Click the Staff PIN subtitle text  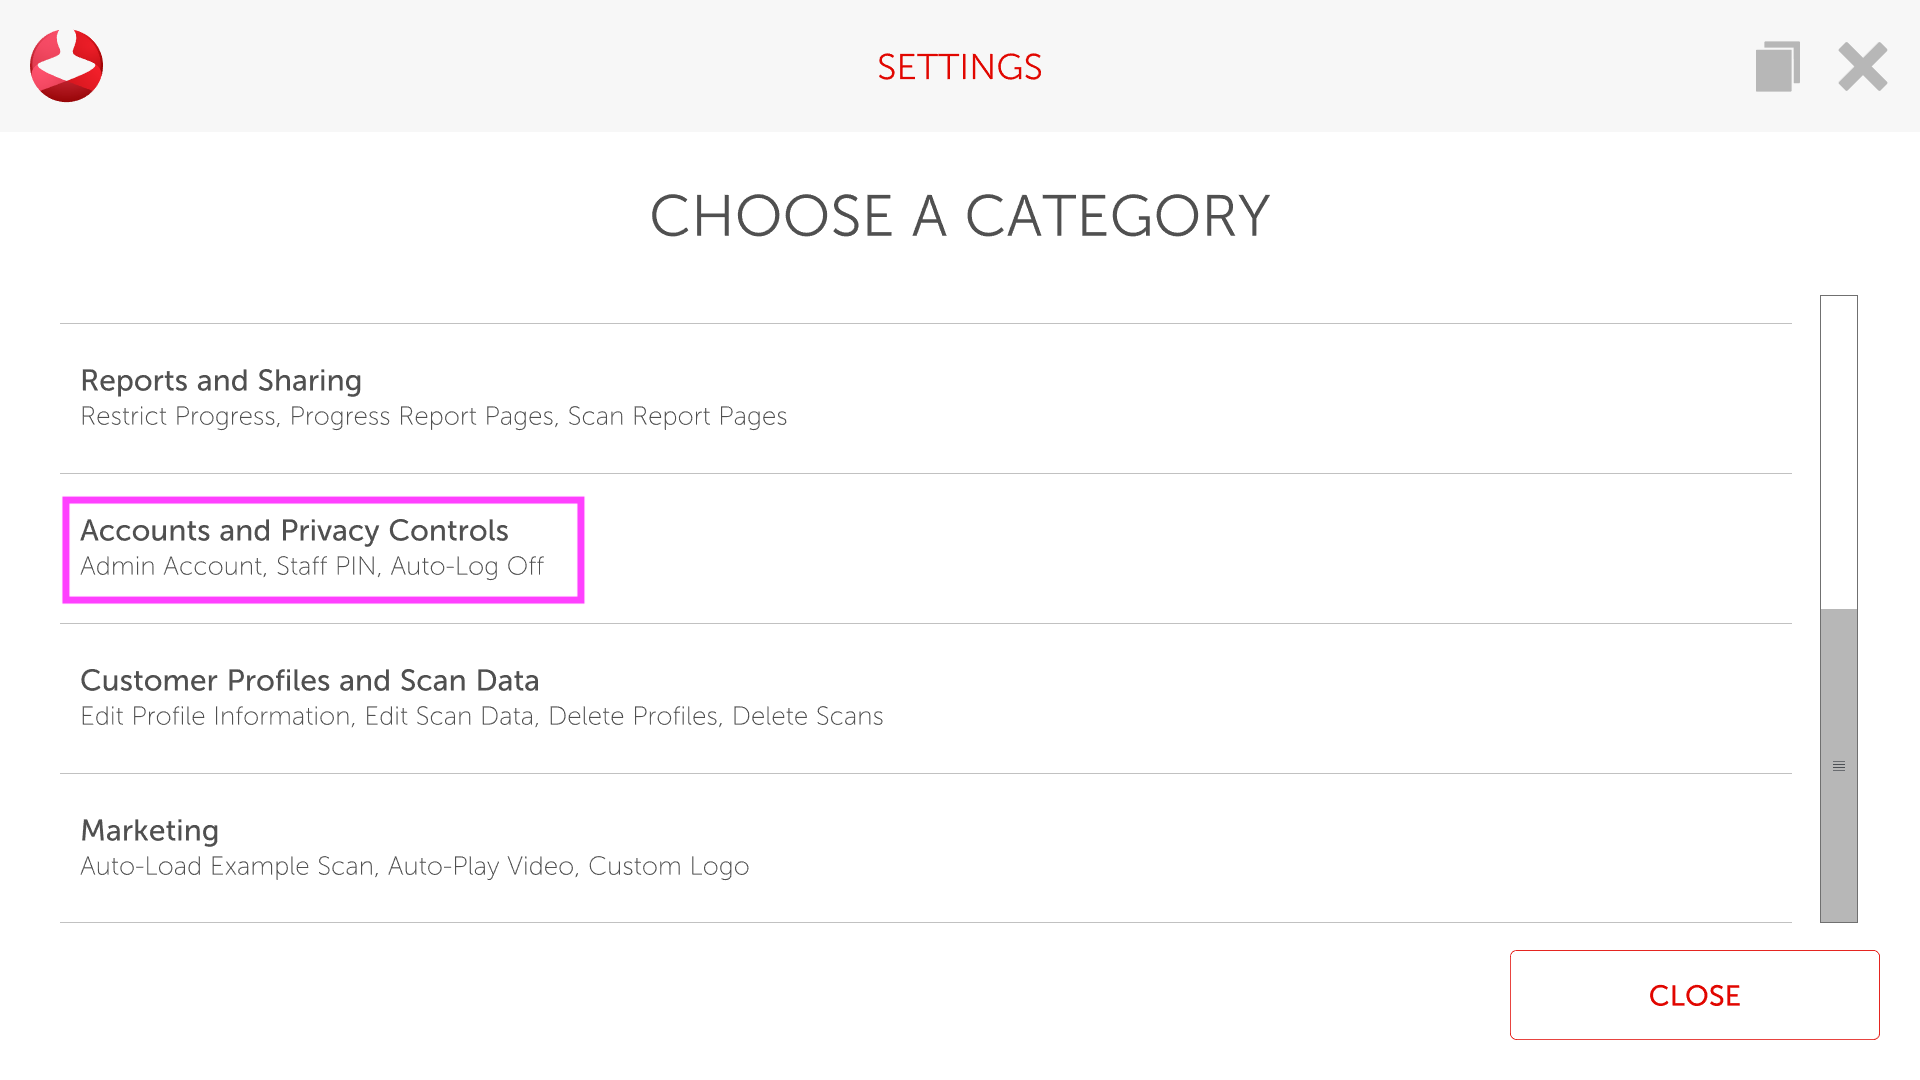click(327, 567)
